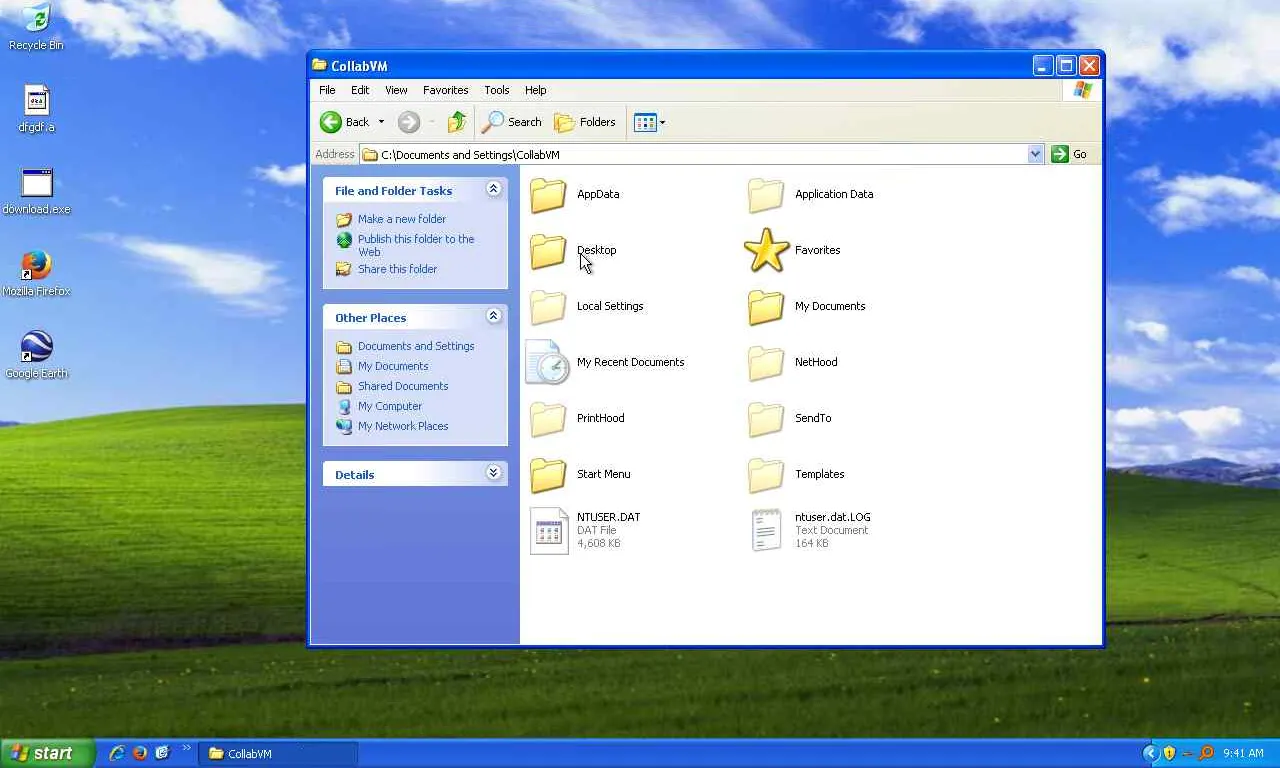Launch Internet Explorer from the quick launch bar
Image resolution: width=1280 pixels, height=768 pixels.
[117, 753]
